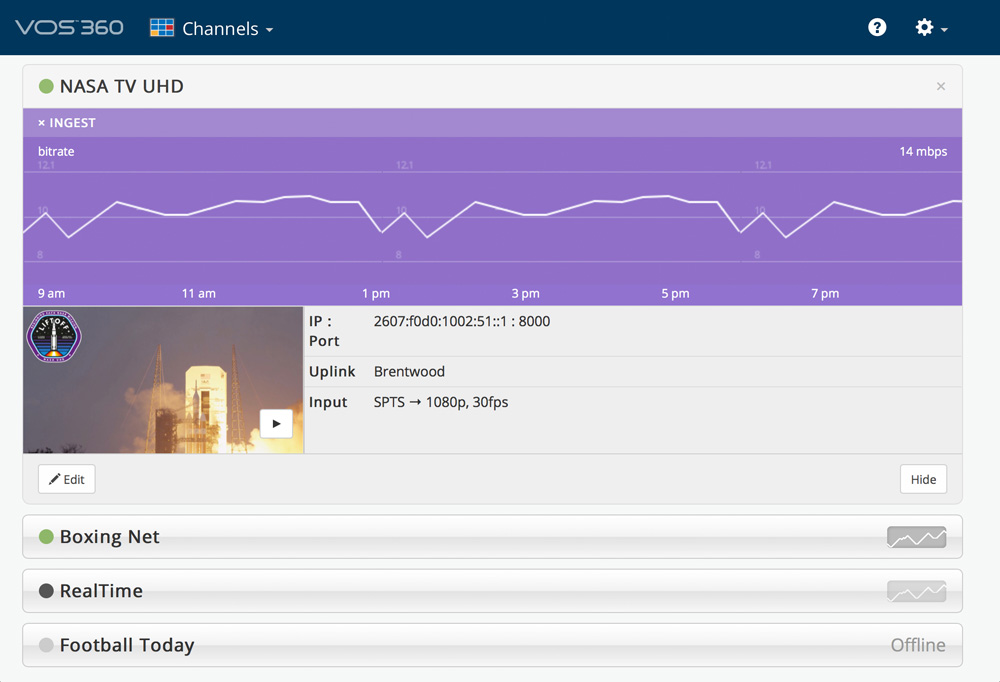Select the 1 pm time marker

(376, 293)
